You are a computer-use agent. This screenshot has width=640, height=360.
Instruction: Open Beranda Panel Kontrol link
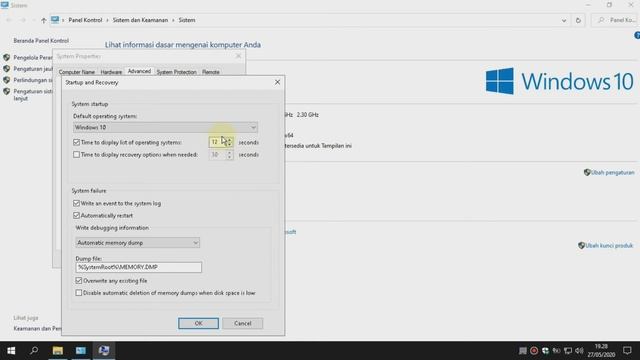(41, 41)
